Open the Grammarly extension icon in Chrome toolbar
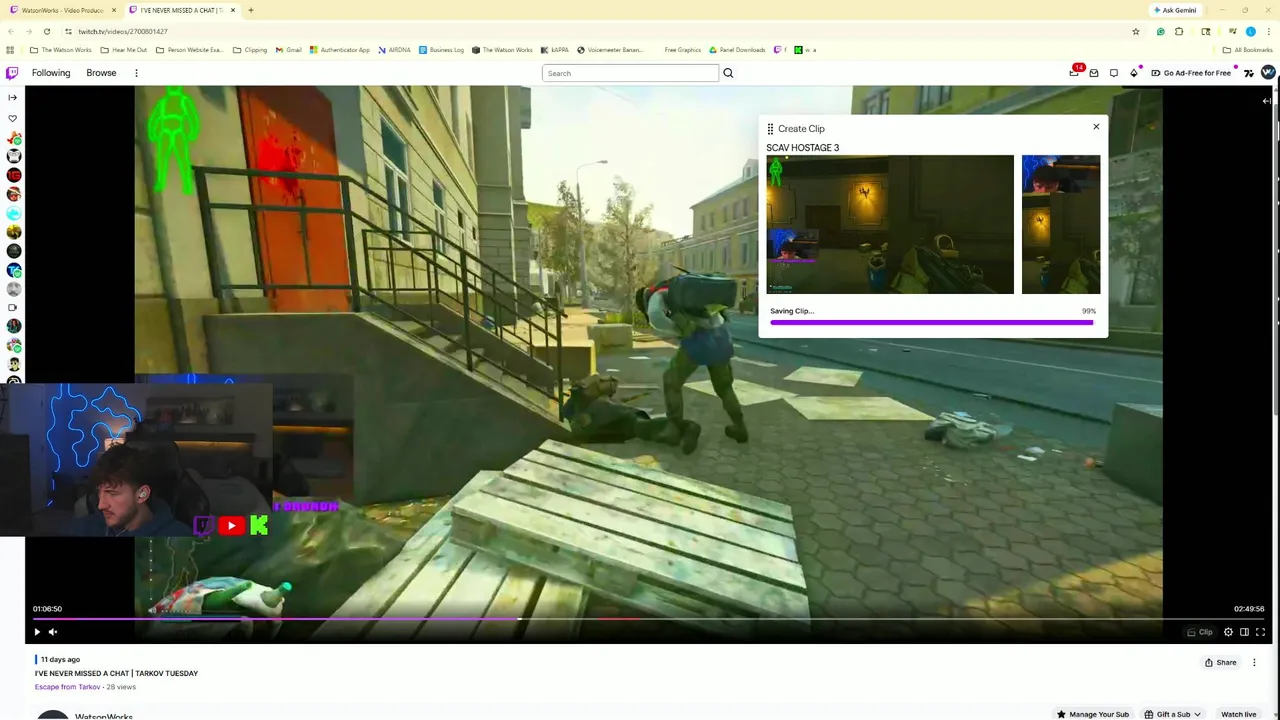This screenshot has width=1280, height=720. point(1160,31)
